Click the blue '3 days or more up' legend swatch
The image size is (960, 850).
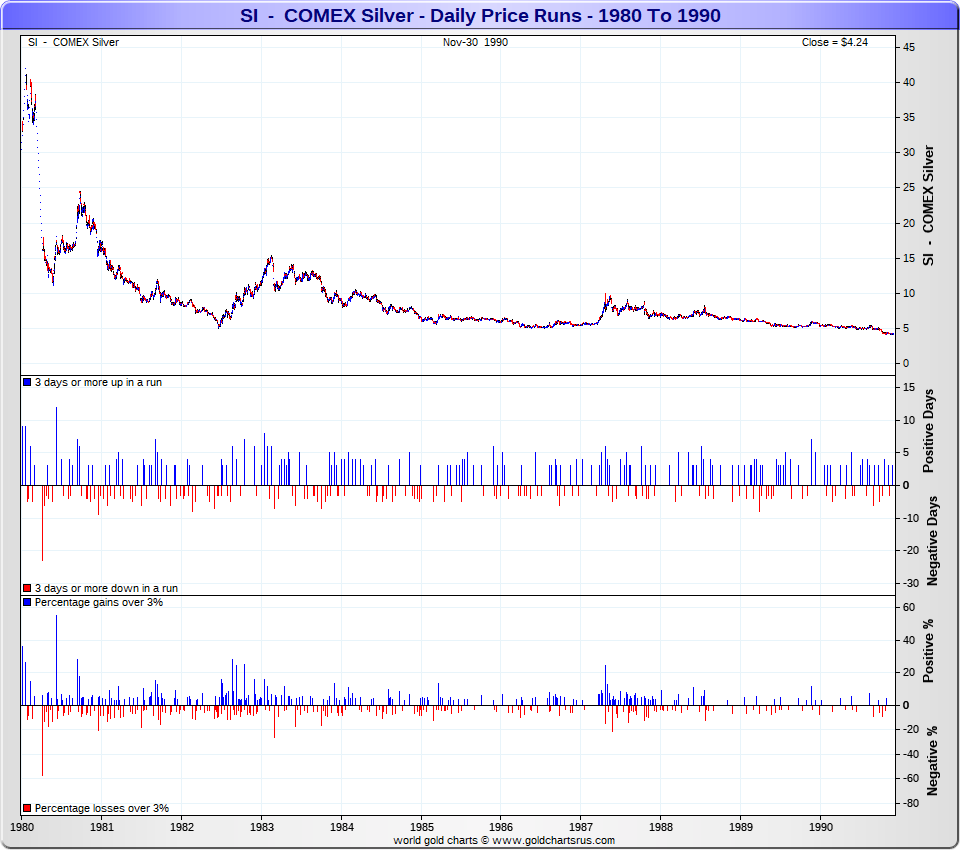[27, 383]
